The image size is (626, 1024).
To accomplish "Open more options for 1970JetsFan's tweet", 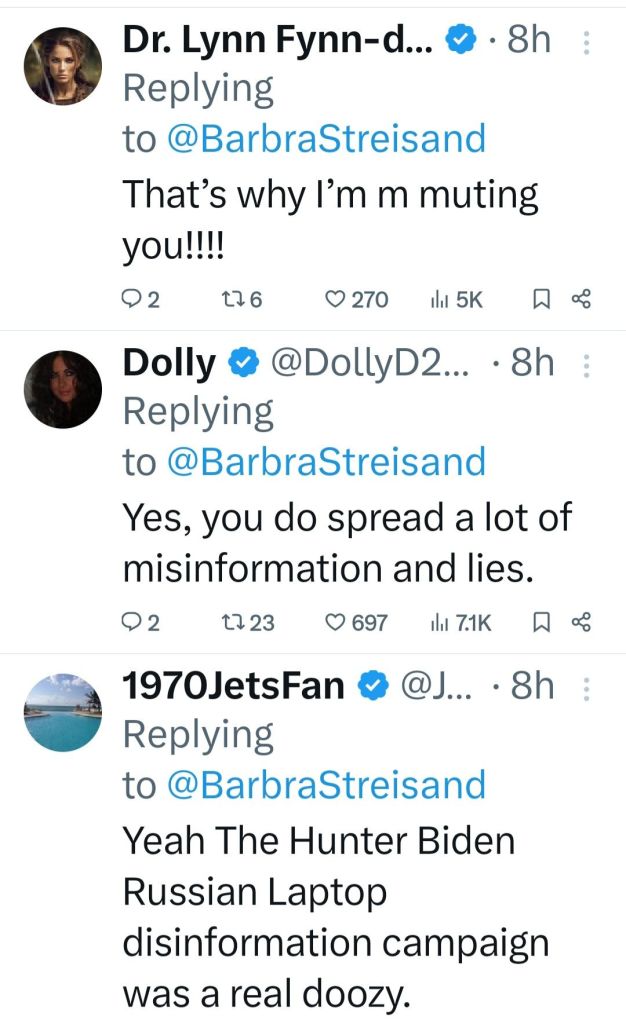I will 586,688.
